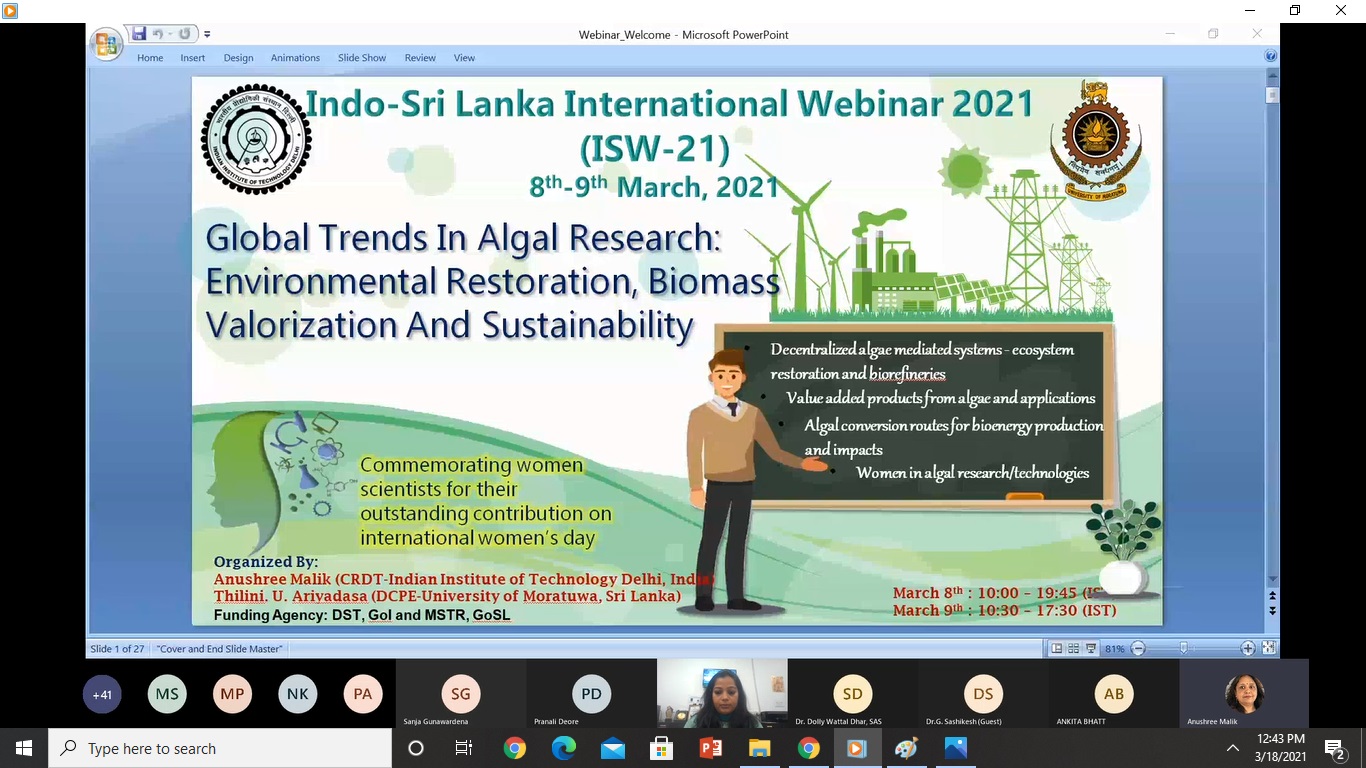Click the IIT Delhi logo on slide
1366x768 pixels.
256,139
